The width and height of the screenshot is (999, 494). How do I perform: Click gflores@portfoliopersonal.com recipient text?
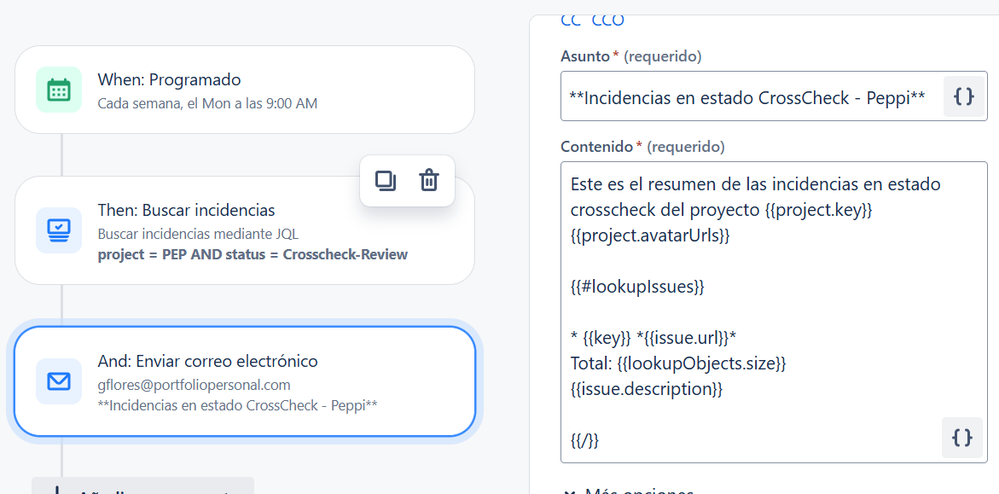[194, 385]
